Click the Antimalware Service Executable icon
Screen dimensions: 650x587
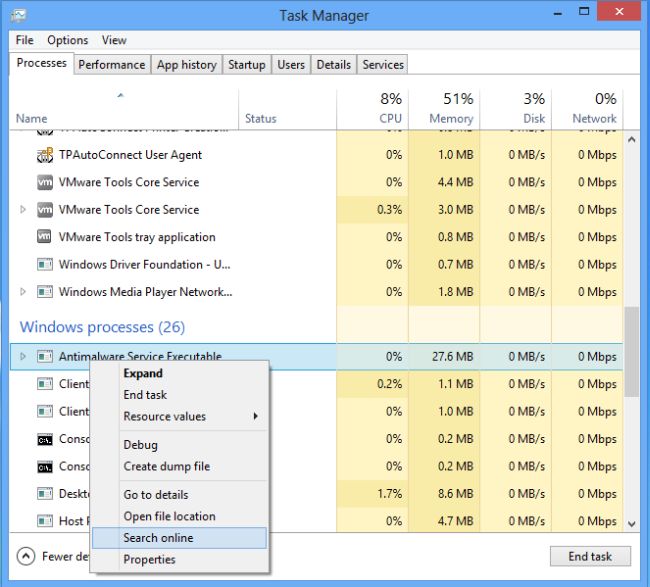click(x=45, y=356)
